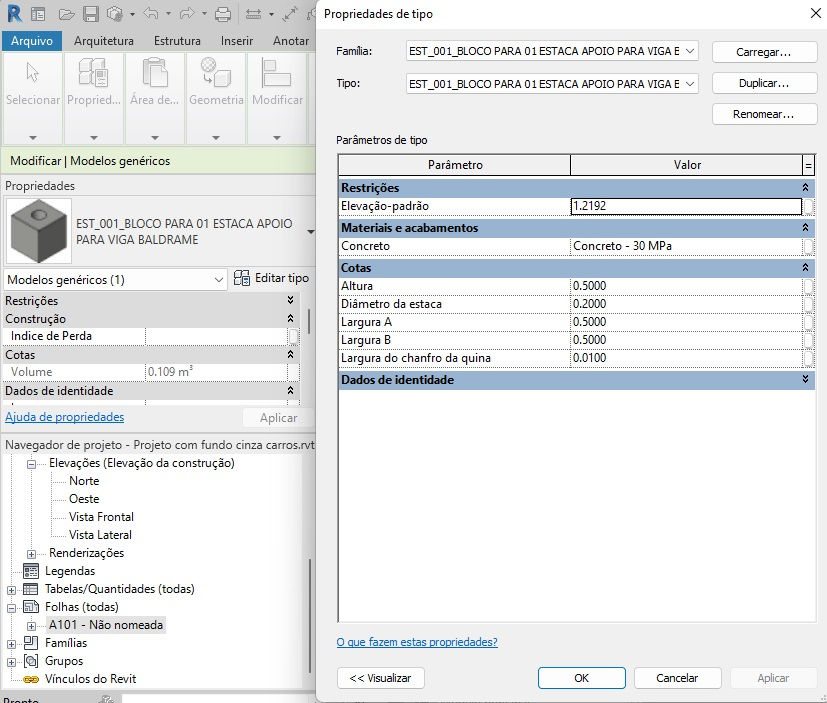
Task: Click the Concreto - 30 MPa value cell
Action: click(x=686, y=246)
